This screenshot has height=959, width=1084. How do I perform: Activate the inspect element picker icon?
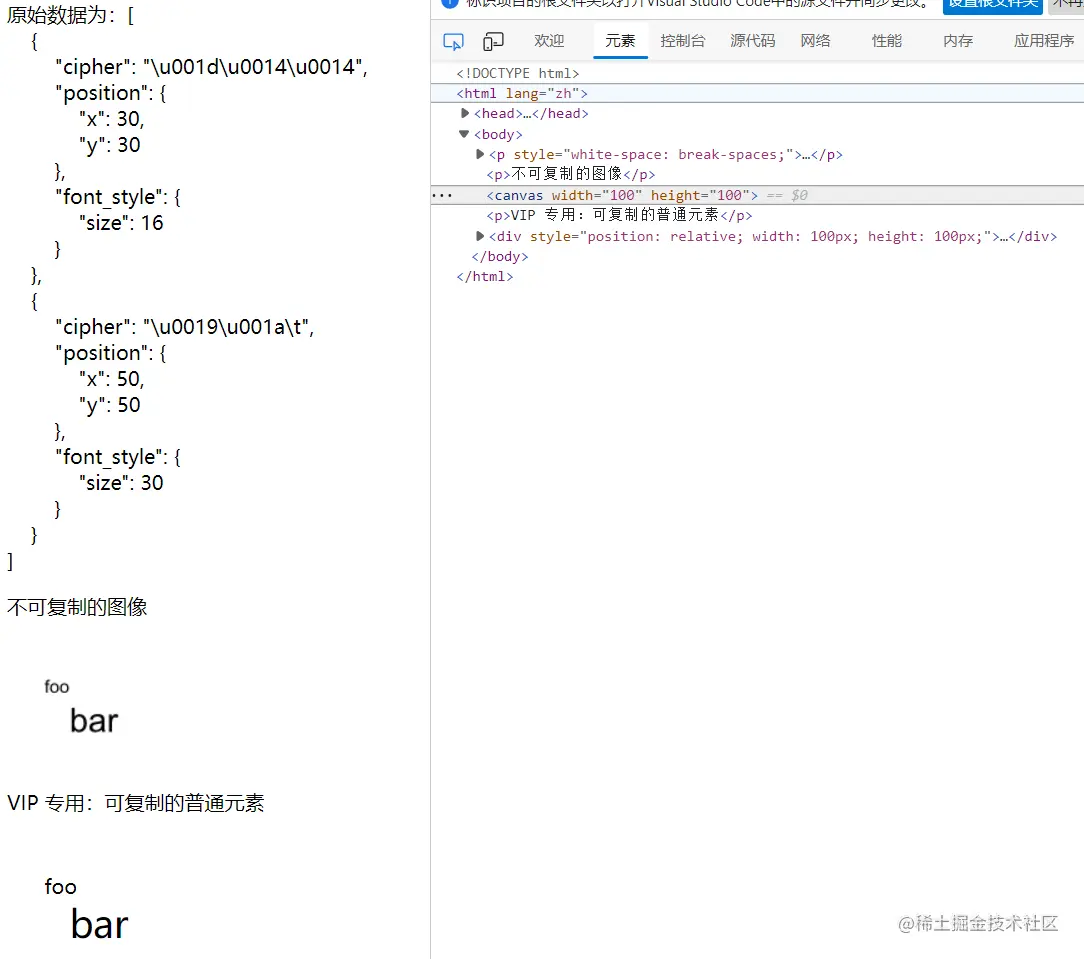point(453,41)
